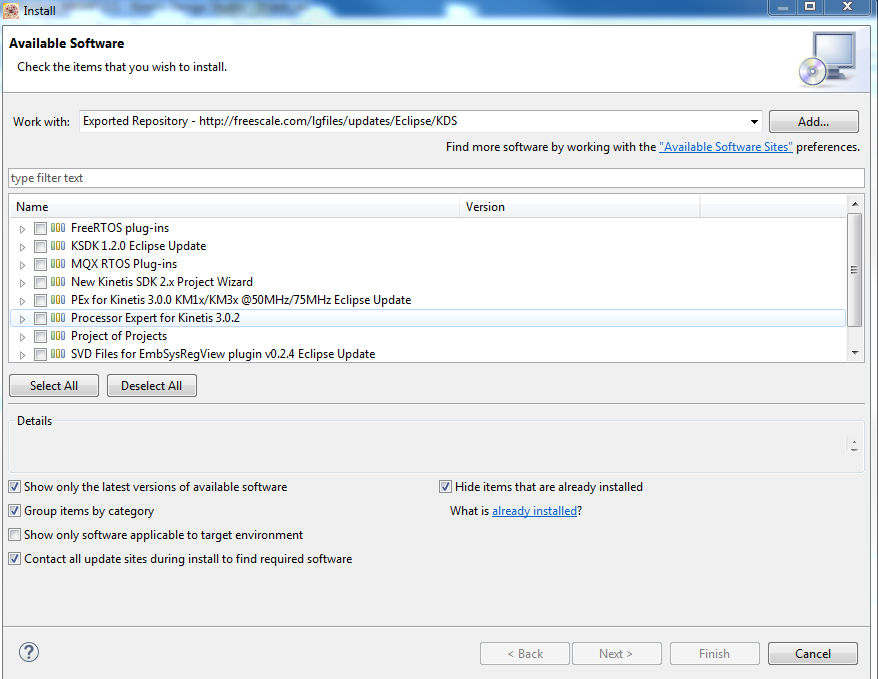Click the Add... repository button
The width and height of the screenshot is (878, 679).
(x=813, y=121)
